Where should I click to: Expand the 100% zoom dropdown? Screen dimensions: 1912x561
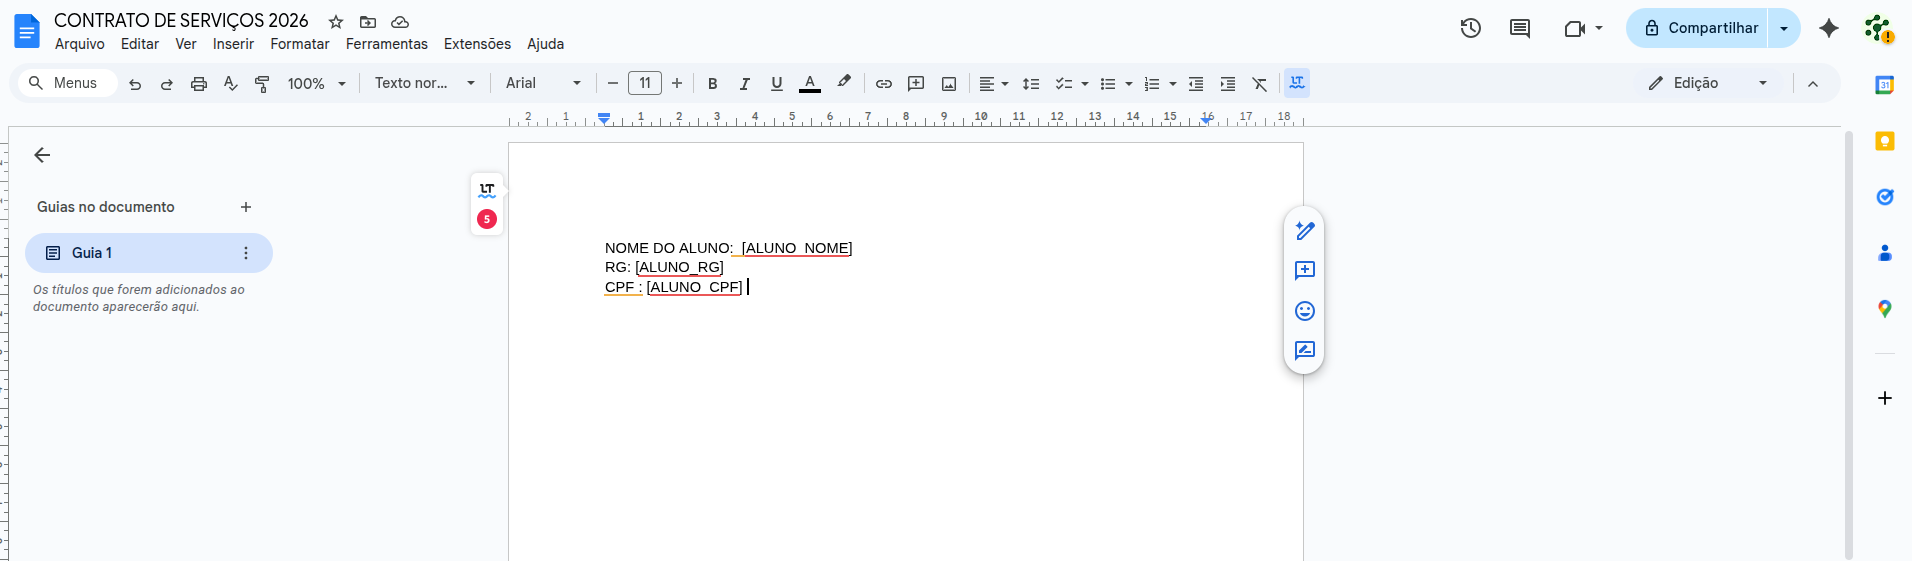pyautogui.click(x=316, y=84)
